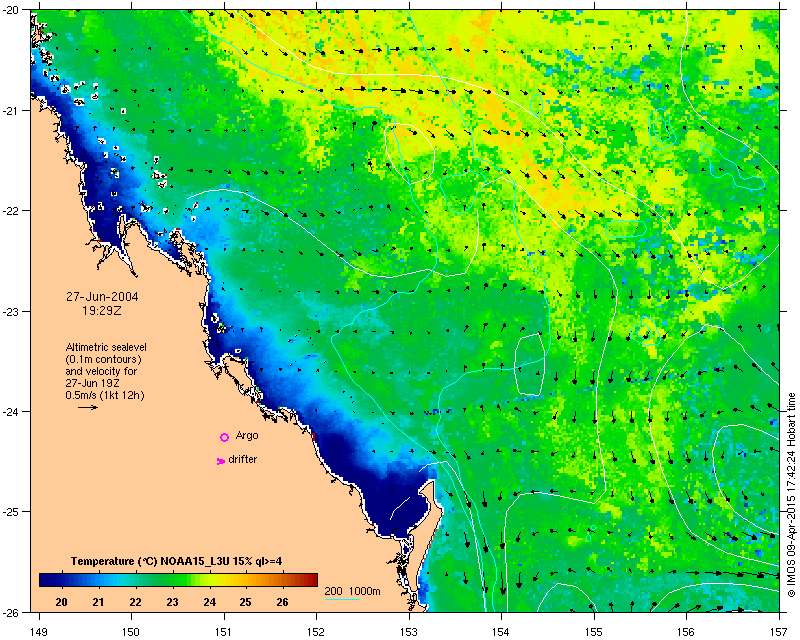This screenshot has height=640, width=800.
Task: Click the time text 19:29Z
Action: coord(102,310)
